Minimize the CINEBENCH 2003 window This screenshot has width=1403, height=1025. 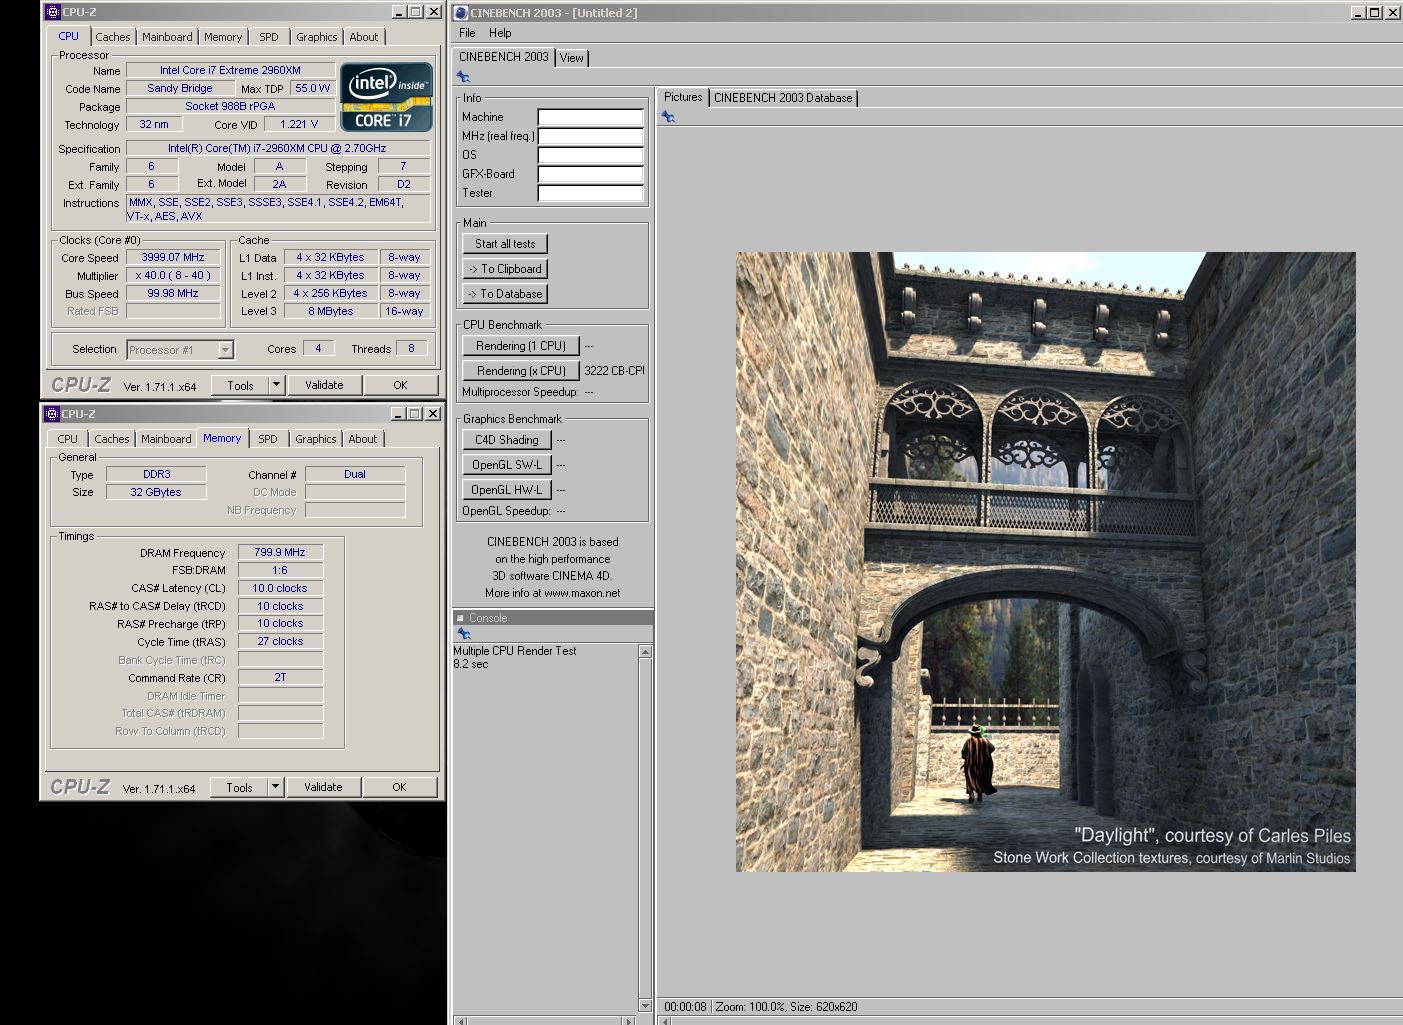point(1358,13)
